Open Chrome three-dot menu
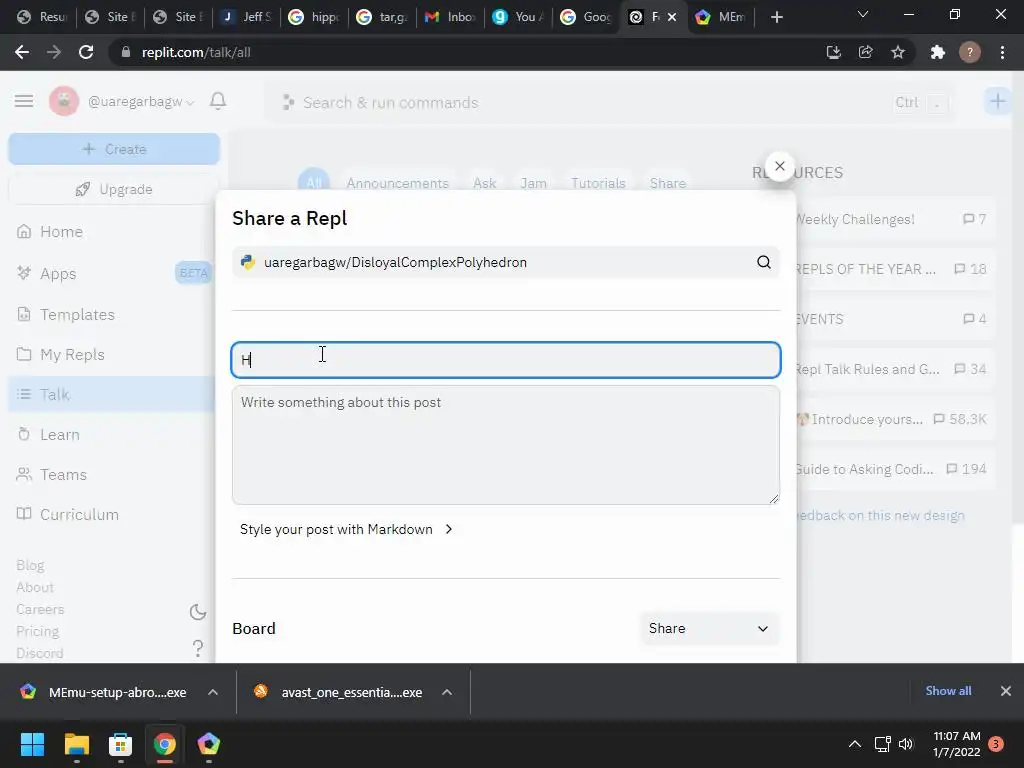Viewport: 1024px width, 768px height. [x=1002, y=52]
